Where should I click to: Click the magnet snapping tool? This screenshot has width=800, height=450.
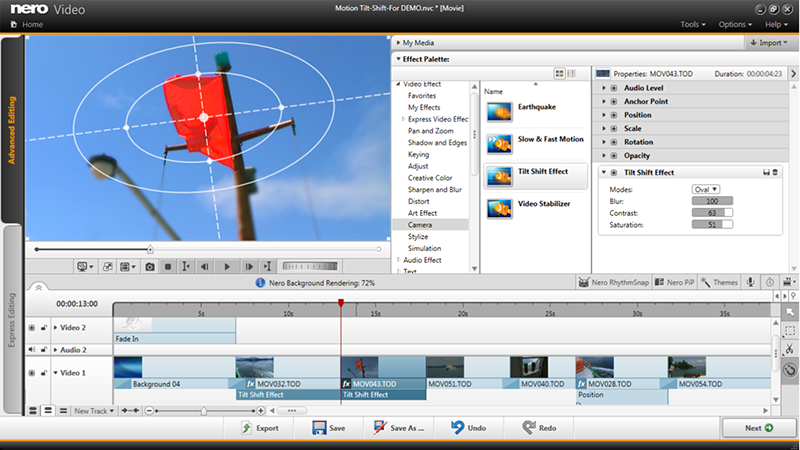[x=790, y=370]
